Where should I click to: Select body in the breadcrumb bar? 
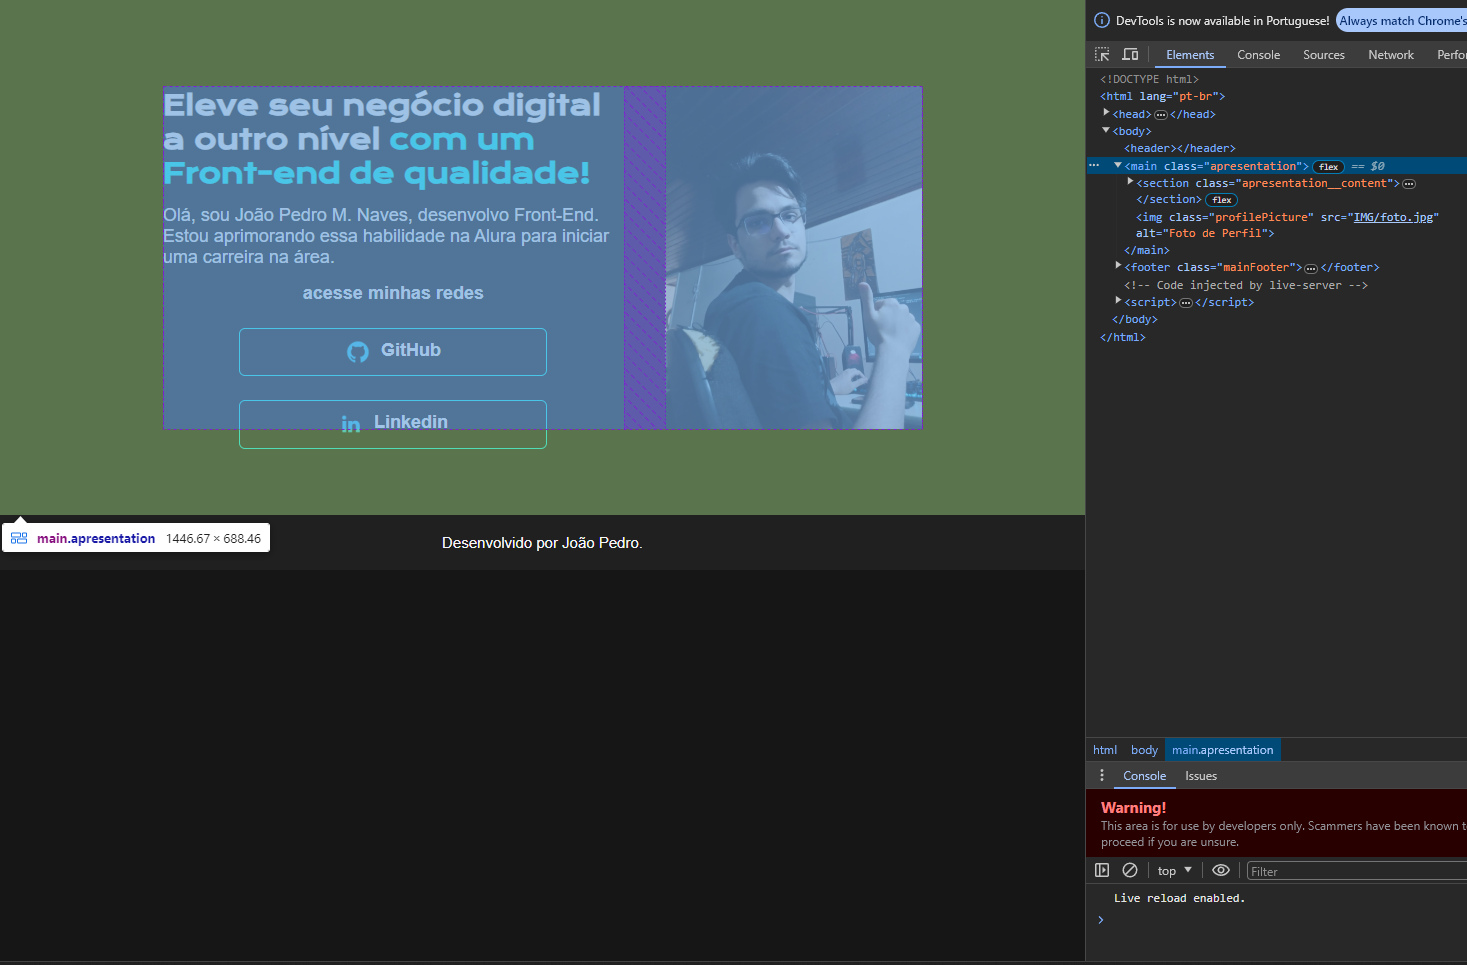pos(1144,750)
